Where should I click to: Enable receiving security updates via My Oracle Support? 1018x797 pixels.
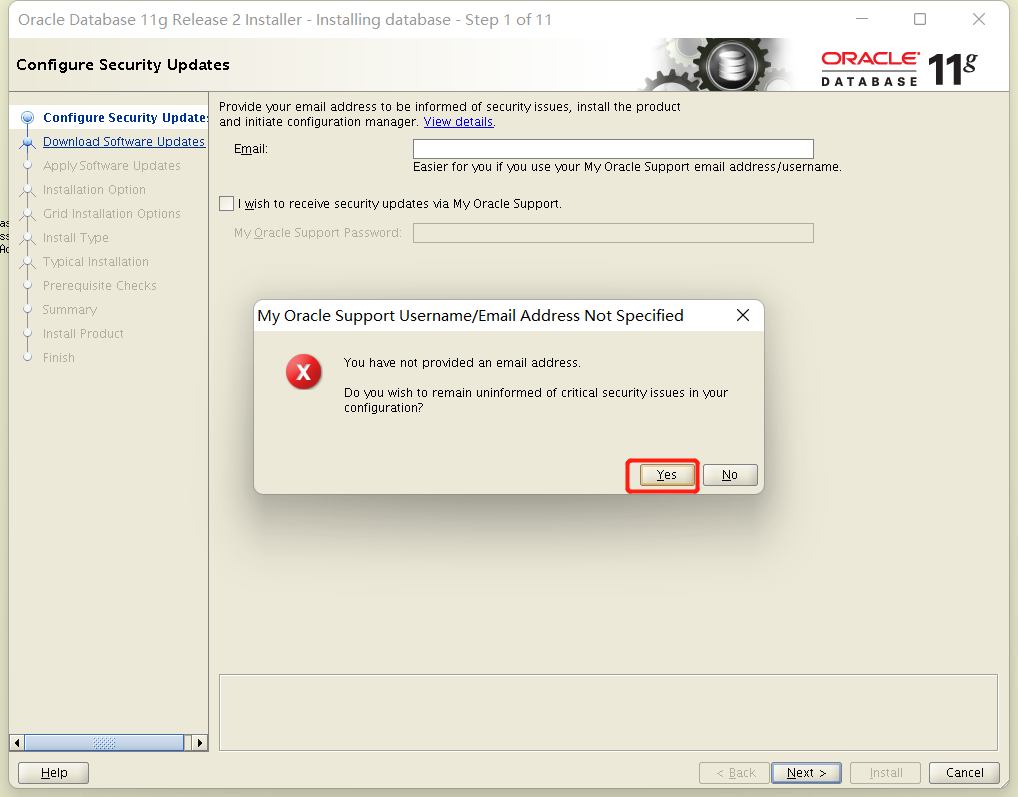227,204
